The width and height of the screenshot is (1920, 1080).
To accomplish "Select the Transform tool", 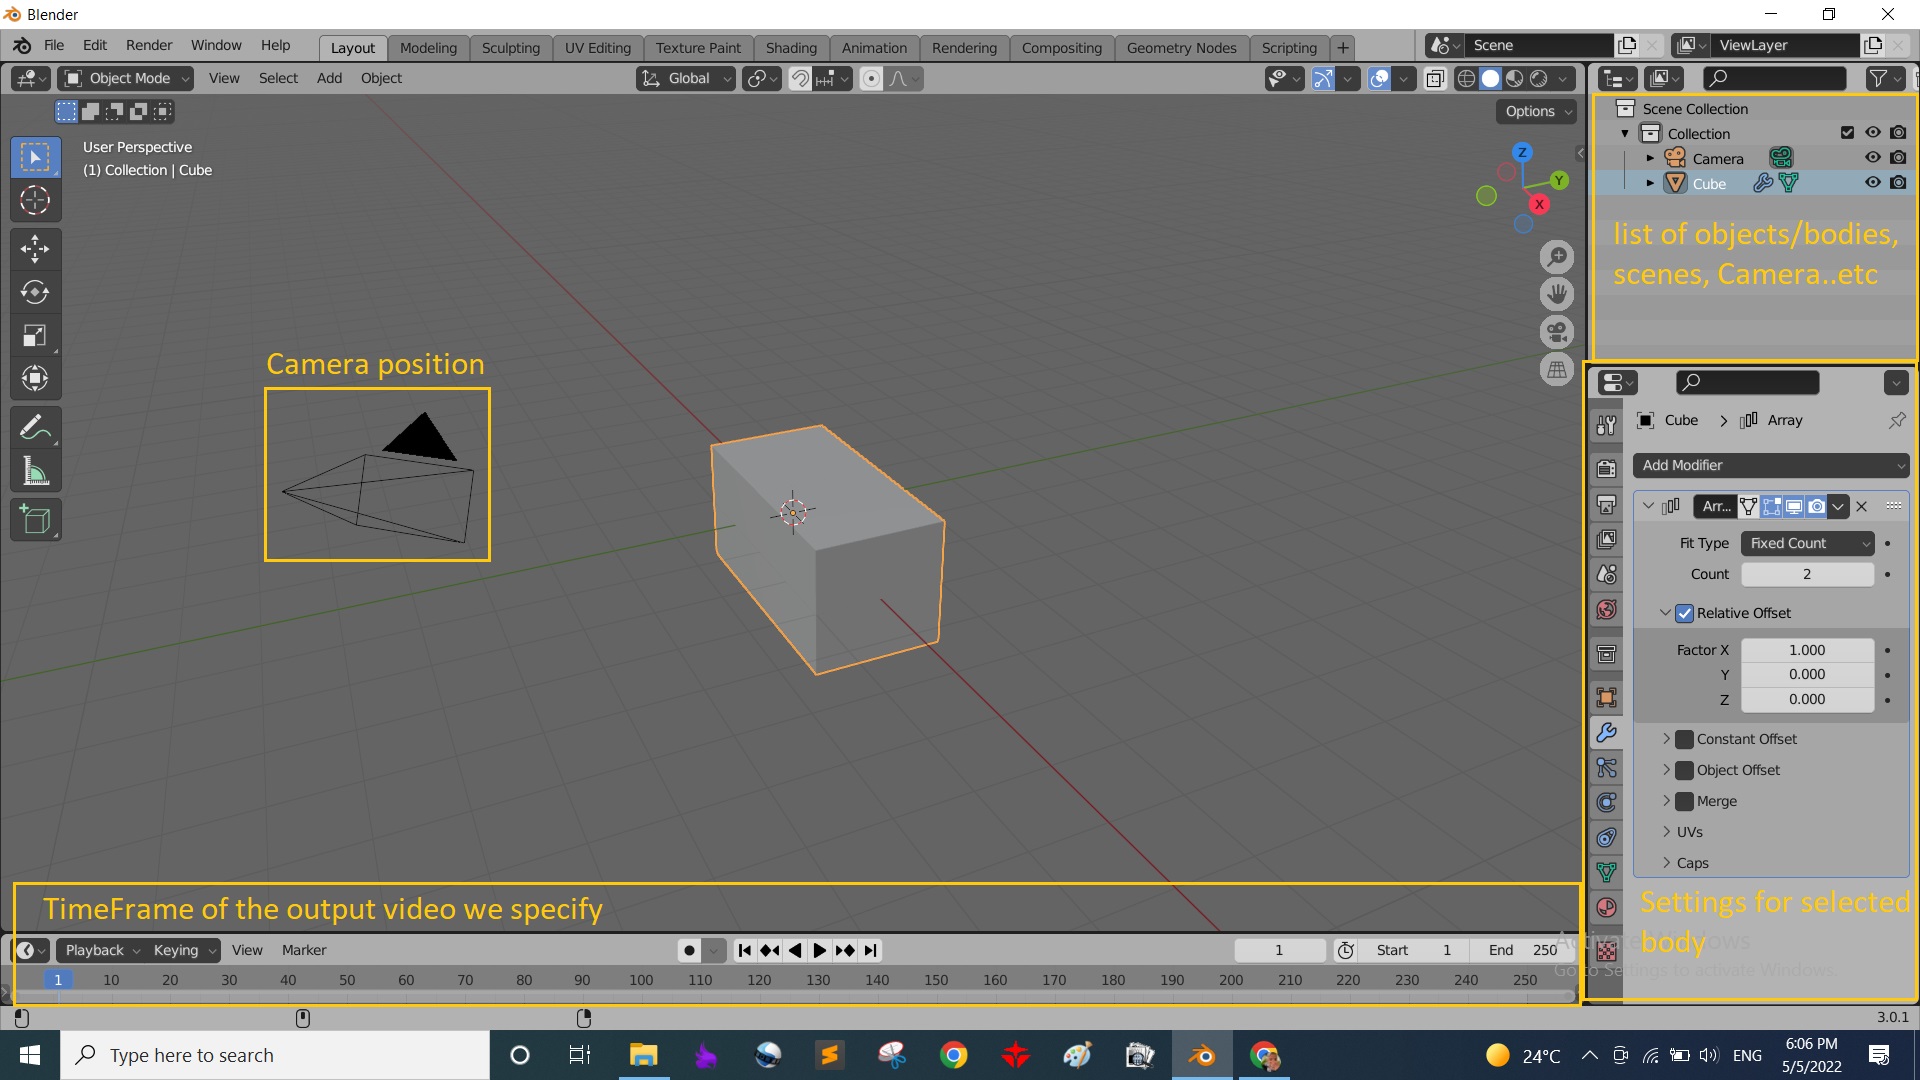I will (x=35, y=378).
